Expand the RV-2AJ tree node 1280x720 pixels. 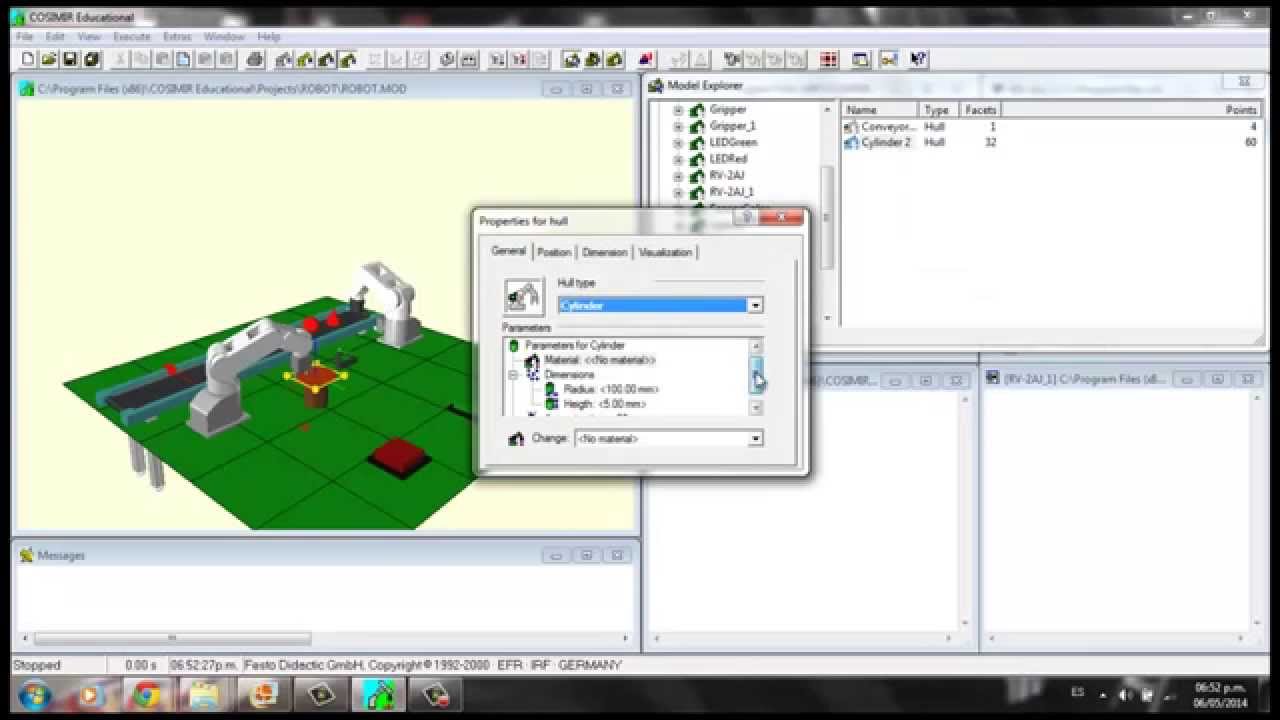tap(678, 176)
